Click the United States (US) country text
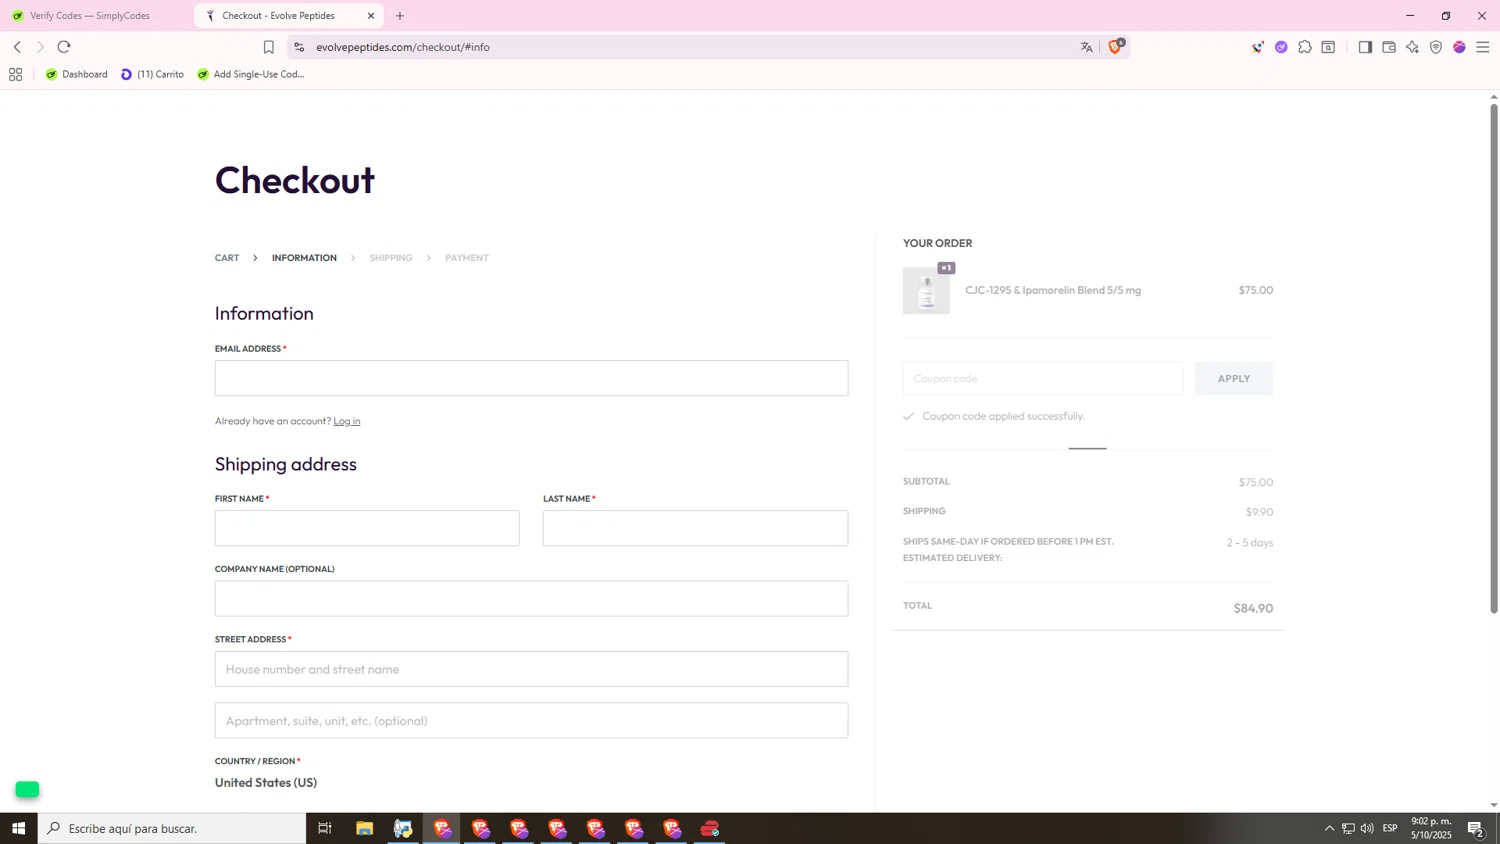This screenshot has height=844, width=1500. tap(266, 783)
